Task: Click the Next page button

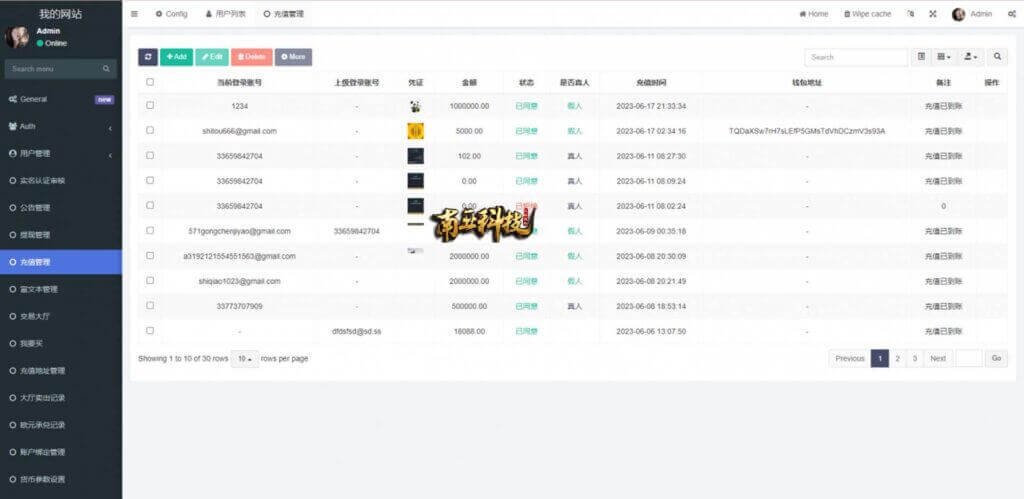Action: coord(937,358)
